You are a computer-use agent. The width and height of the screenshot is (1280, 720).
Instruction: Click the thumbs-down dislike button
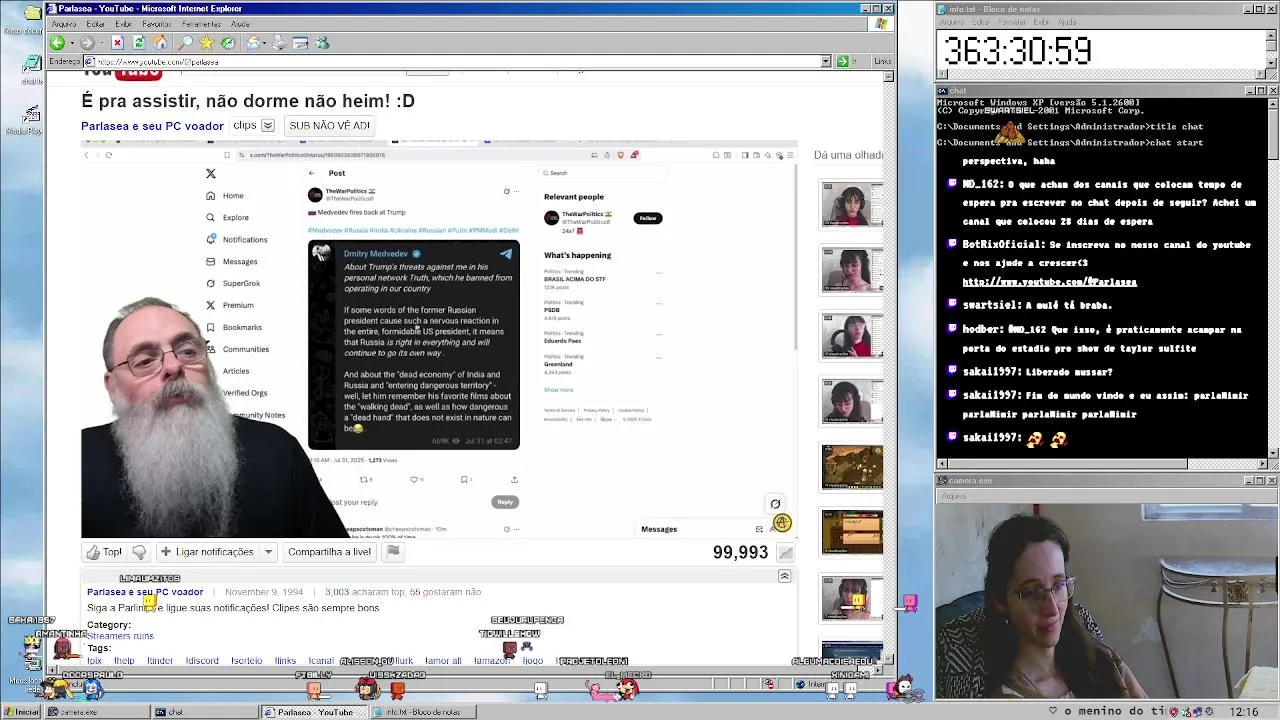coord(139,552)
